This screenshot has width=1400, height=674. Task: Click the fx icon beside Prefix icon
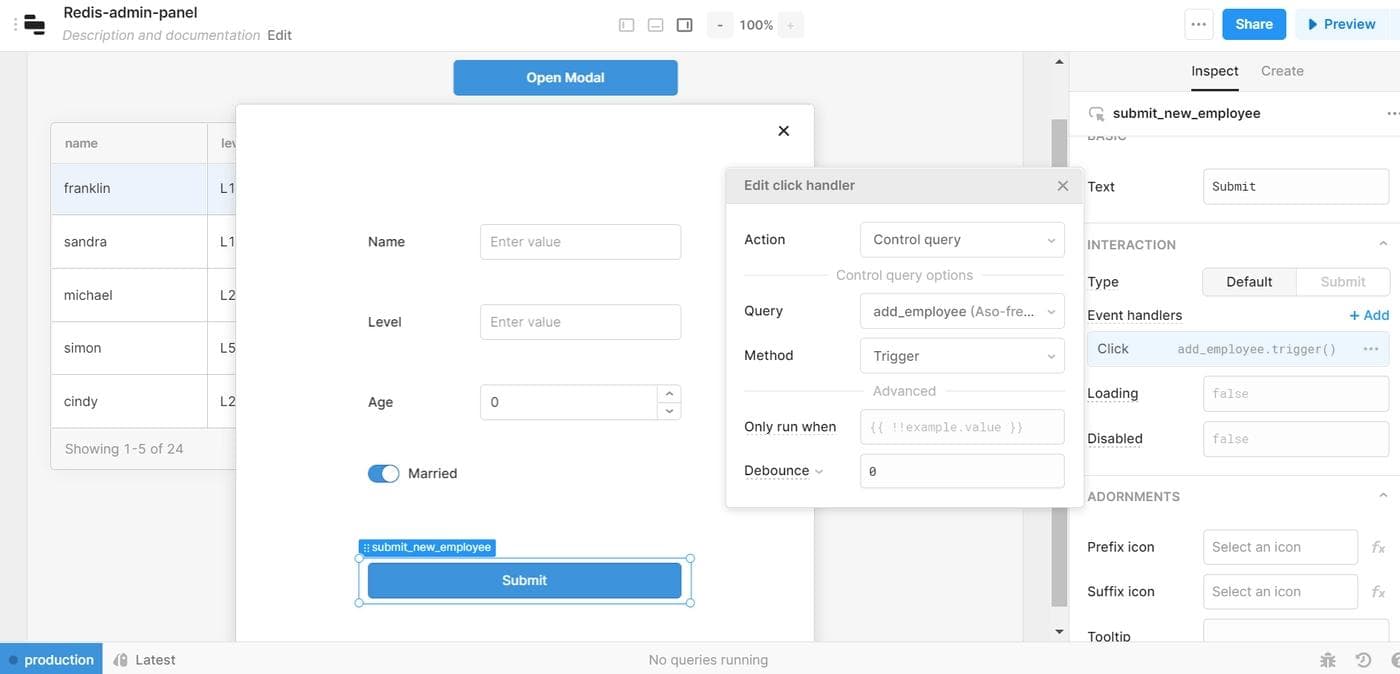1378,547
